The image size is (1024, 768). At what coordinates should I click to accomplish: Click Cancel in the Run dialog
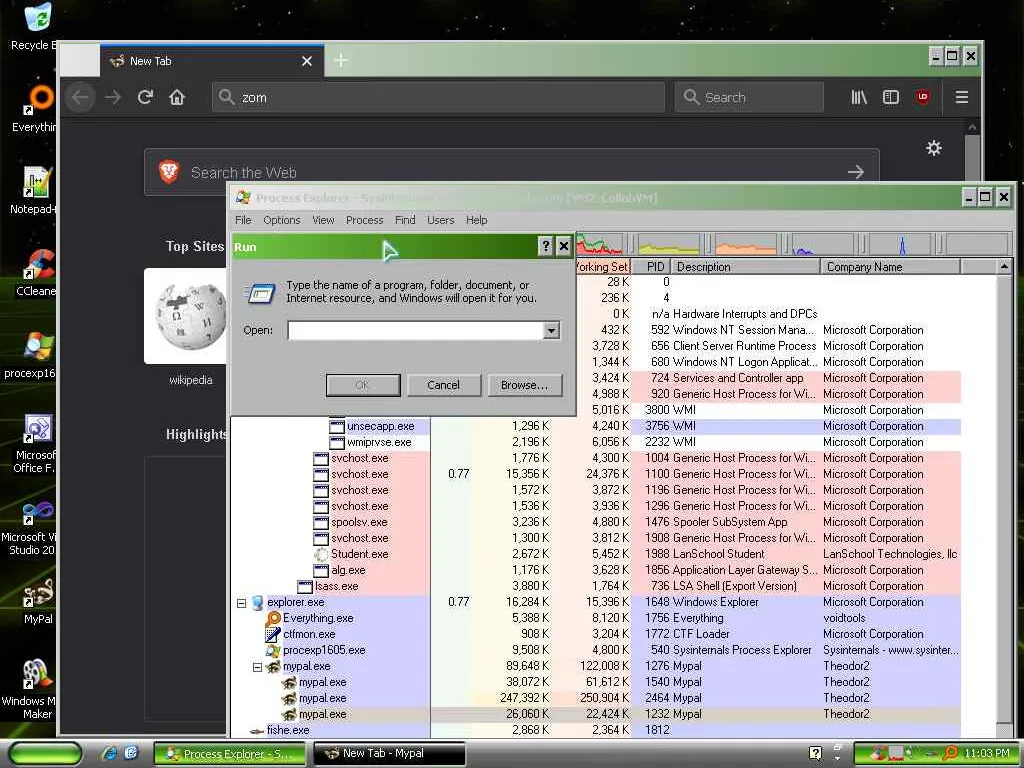pyautogui.click(x=443, y=385)
